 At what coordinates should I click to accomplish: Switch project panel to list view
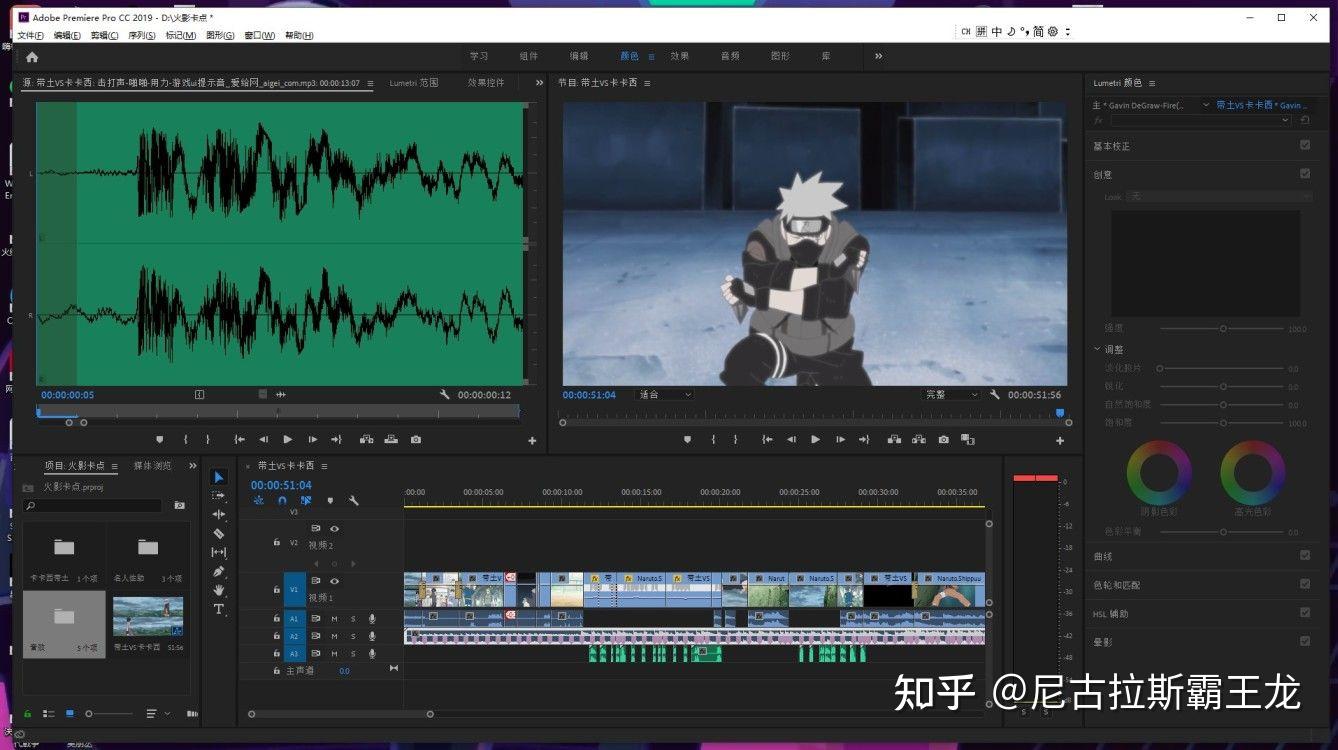point(48,713)
